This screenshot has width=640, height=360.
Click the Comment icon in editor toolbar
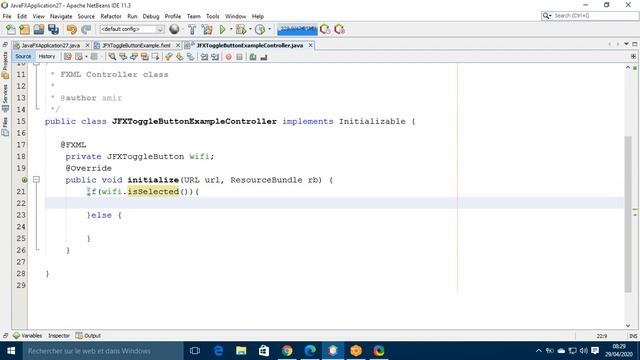point(253,57)
